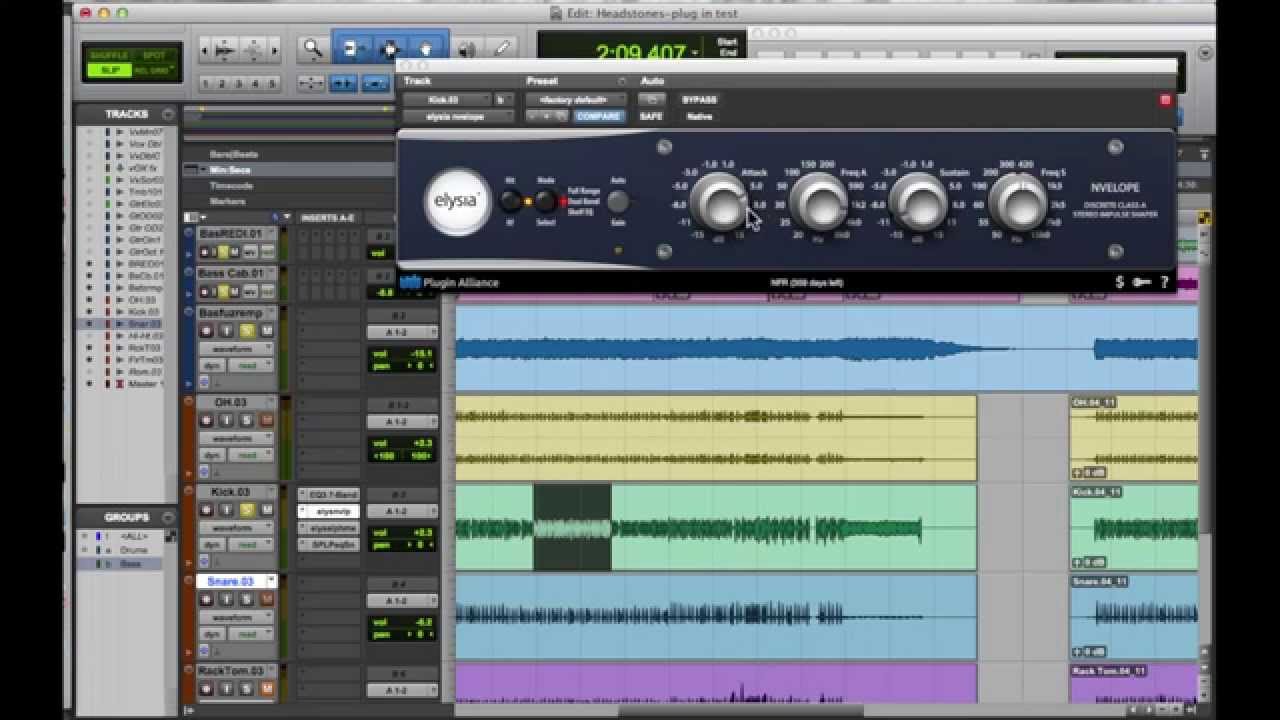Click the dyn button on the Kick.03 track
The height and width of the screenshot is (720, 1280).
coord(212,544)
